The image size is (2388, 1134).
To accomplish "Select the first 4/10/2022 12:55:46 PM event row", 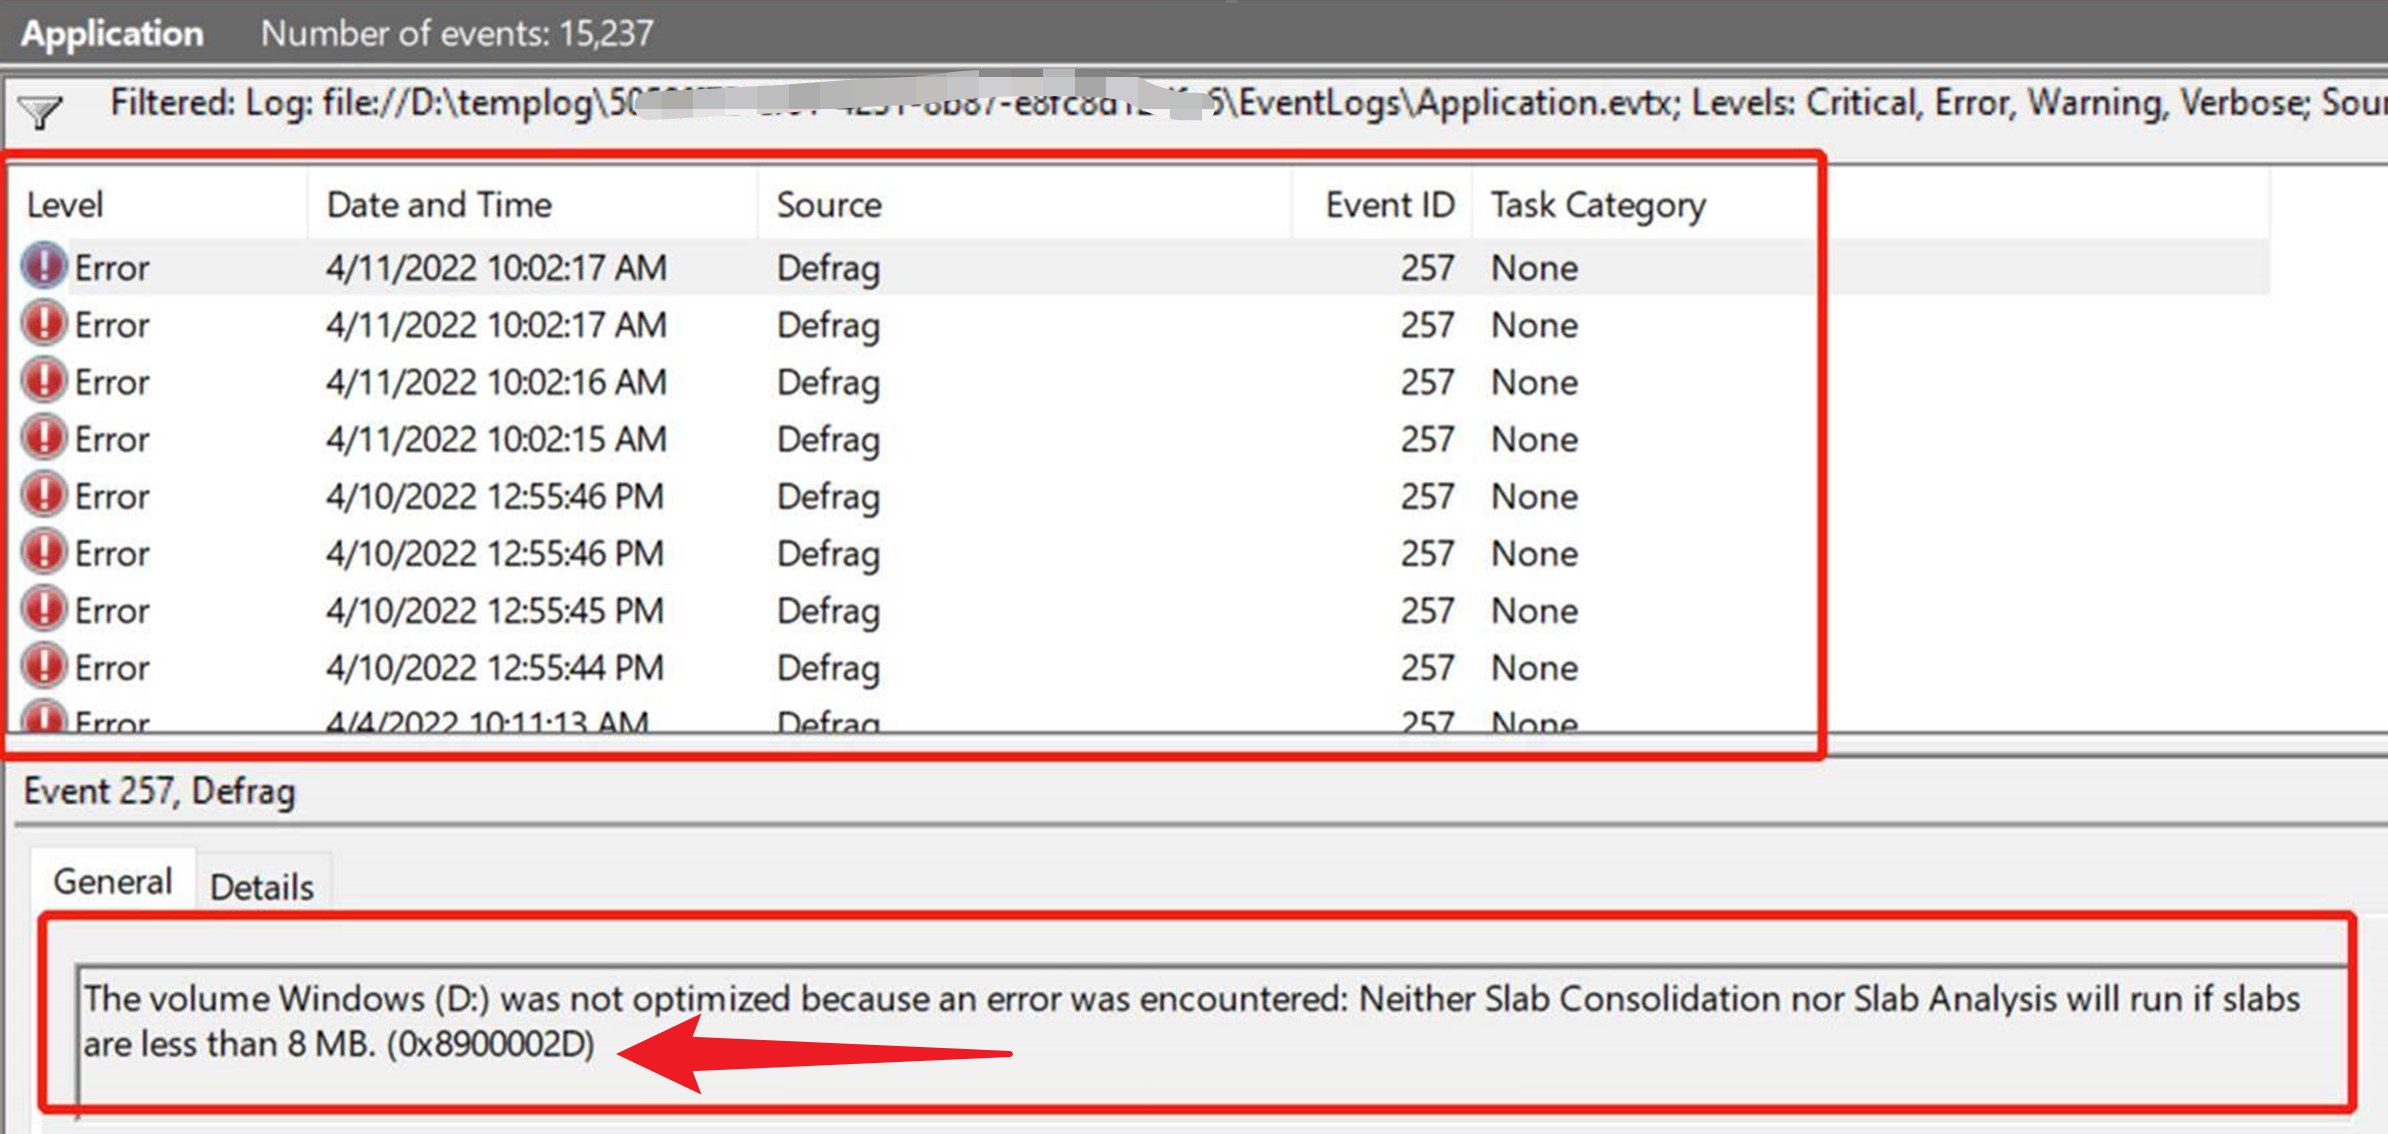I will tap(494, 497).
